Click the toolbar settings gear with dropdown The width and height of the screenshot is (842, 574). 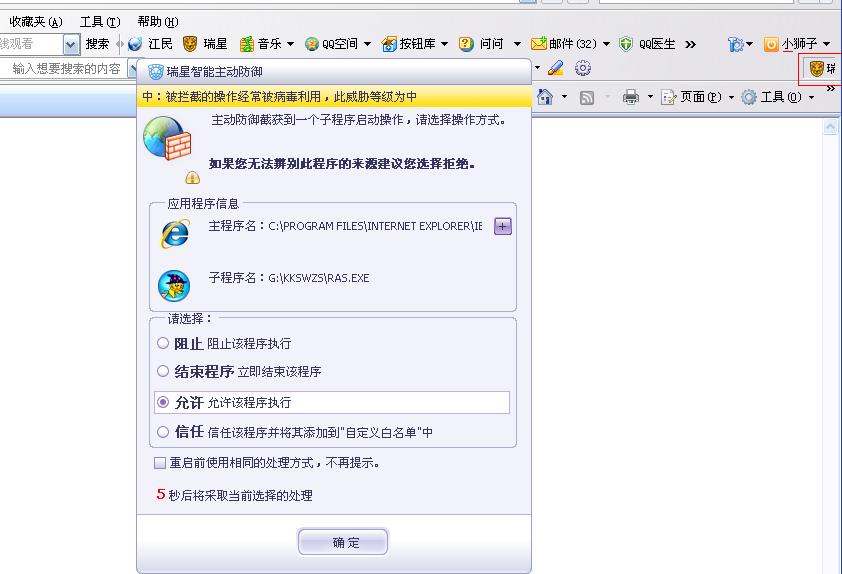tap(739, 44)
